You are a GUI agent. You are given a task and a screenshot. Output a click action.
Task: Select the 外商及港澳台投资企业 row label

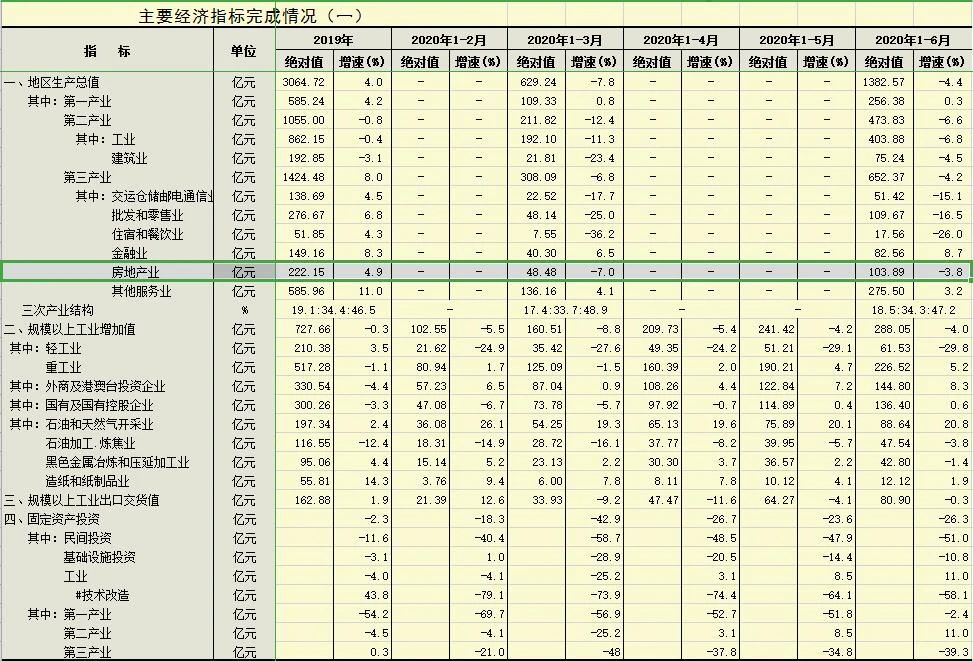click(x=87, y=387)
